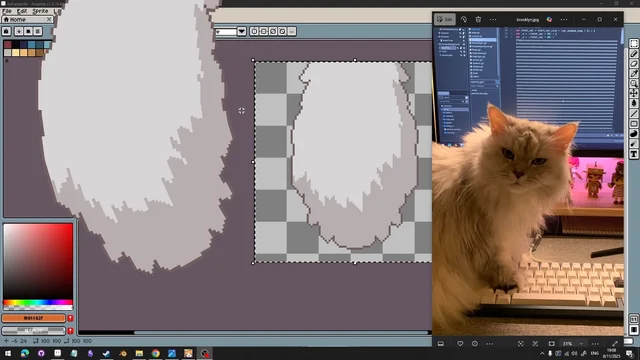
Task: Select the Zoom magnifier tool
Action: click(x=633, y=83)
